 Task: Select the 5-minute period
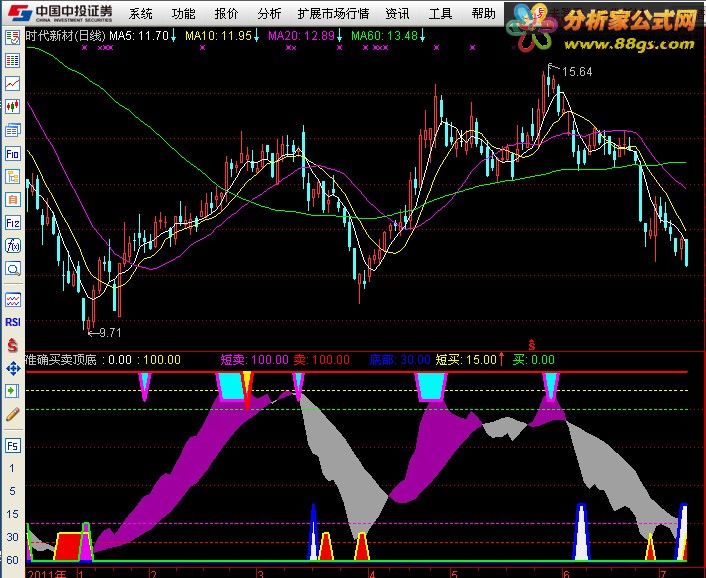(12, 491)
